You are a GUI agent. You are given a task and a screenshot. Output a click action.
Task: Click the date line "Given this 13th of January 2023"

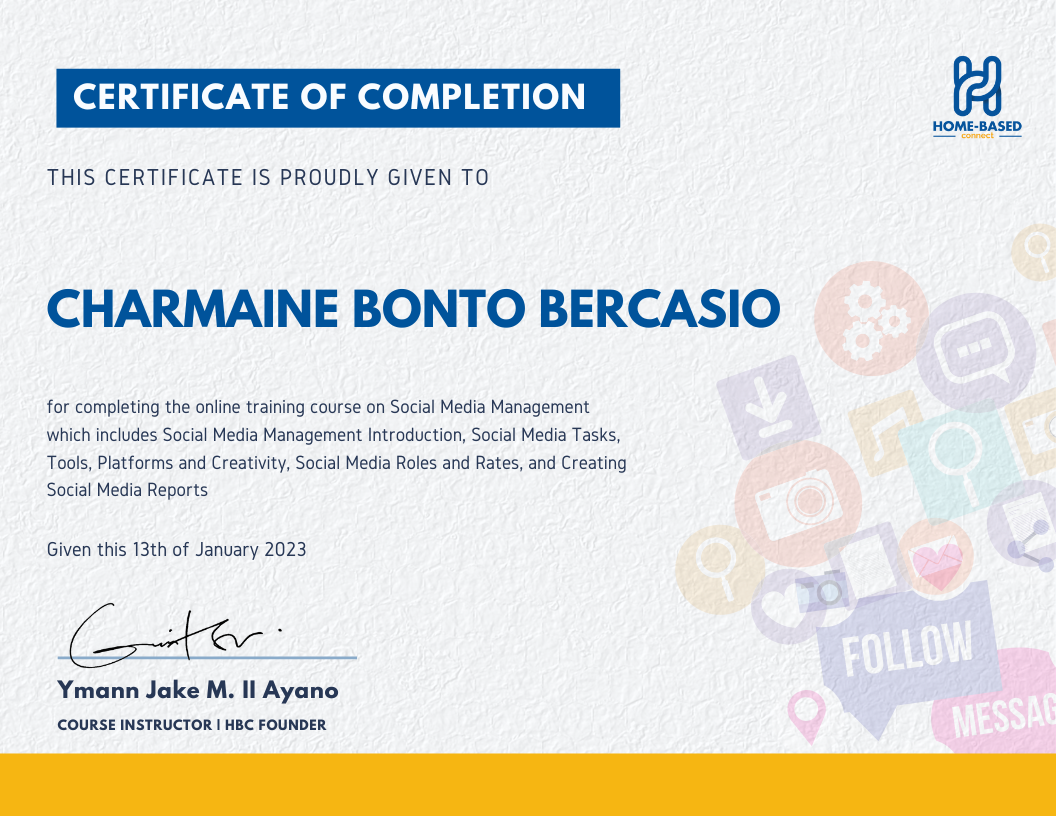point(176,549)
